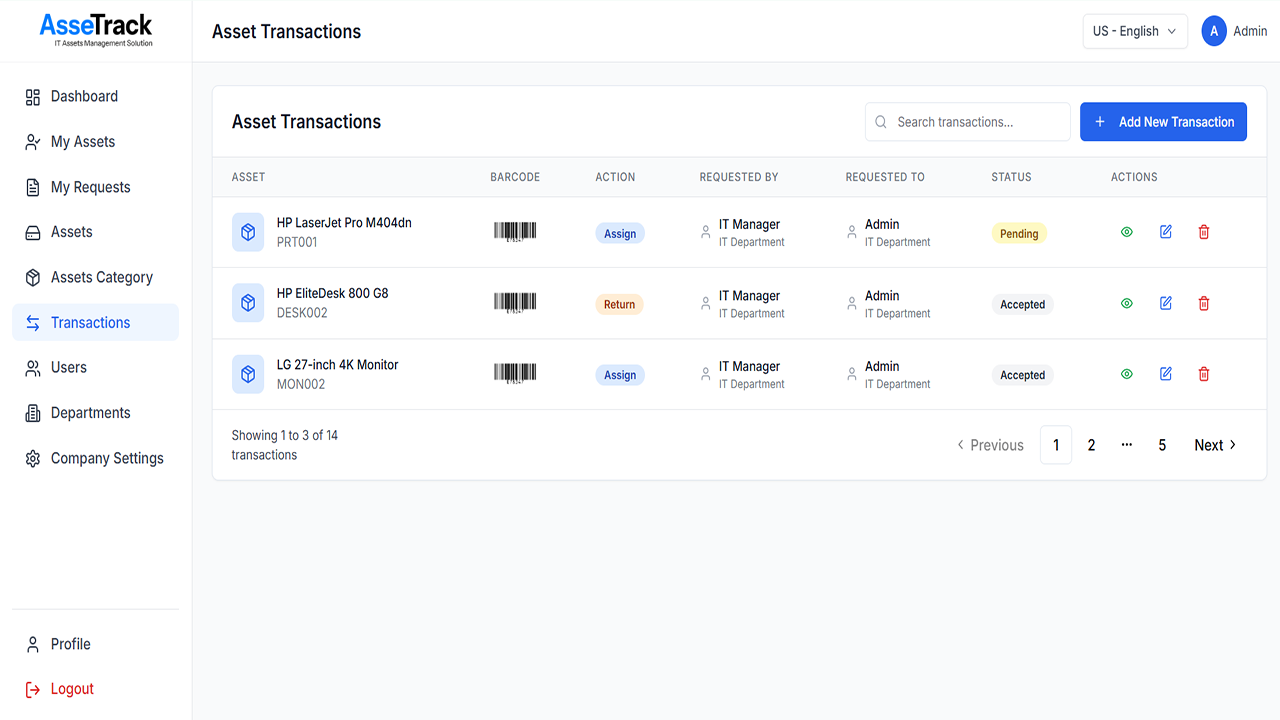Screen dimensions: 1280x720
Task: Click the Admin avatar icon
Action: (1214, 31)
